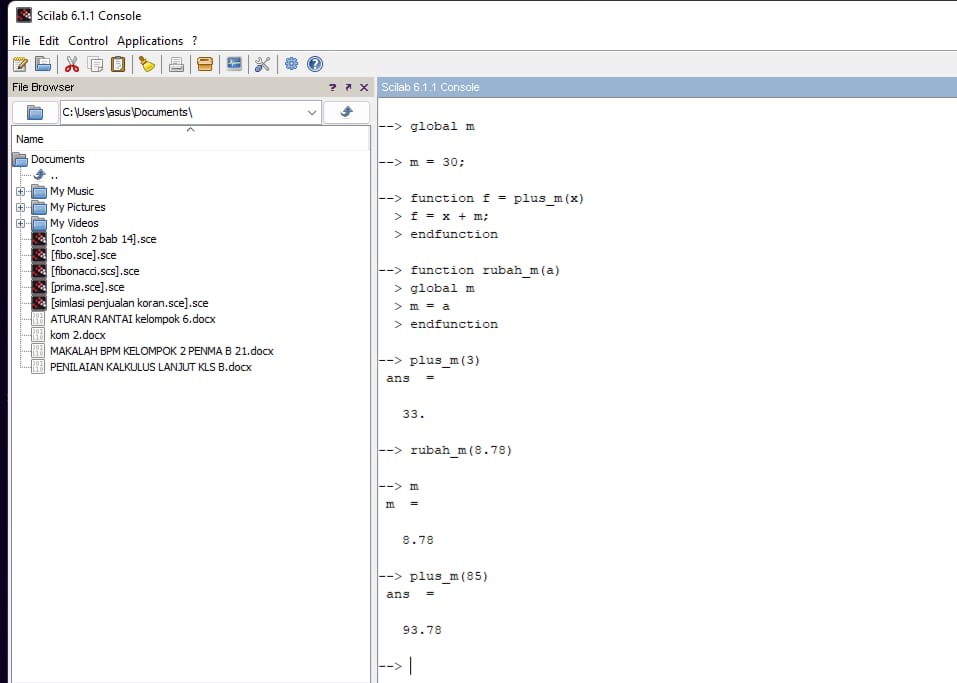Open Scilab demonstrations gear icon
The image size is (957, 683).
tap(292, 63)
